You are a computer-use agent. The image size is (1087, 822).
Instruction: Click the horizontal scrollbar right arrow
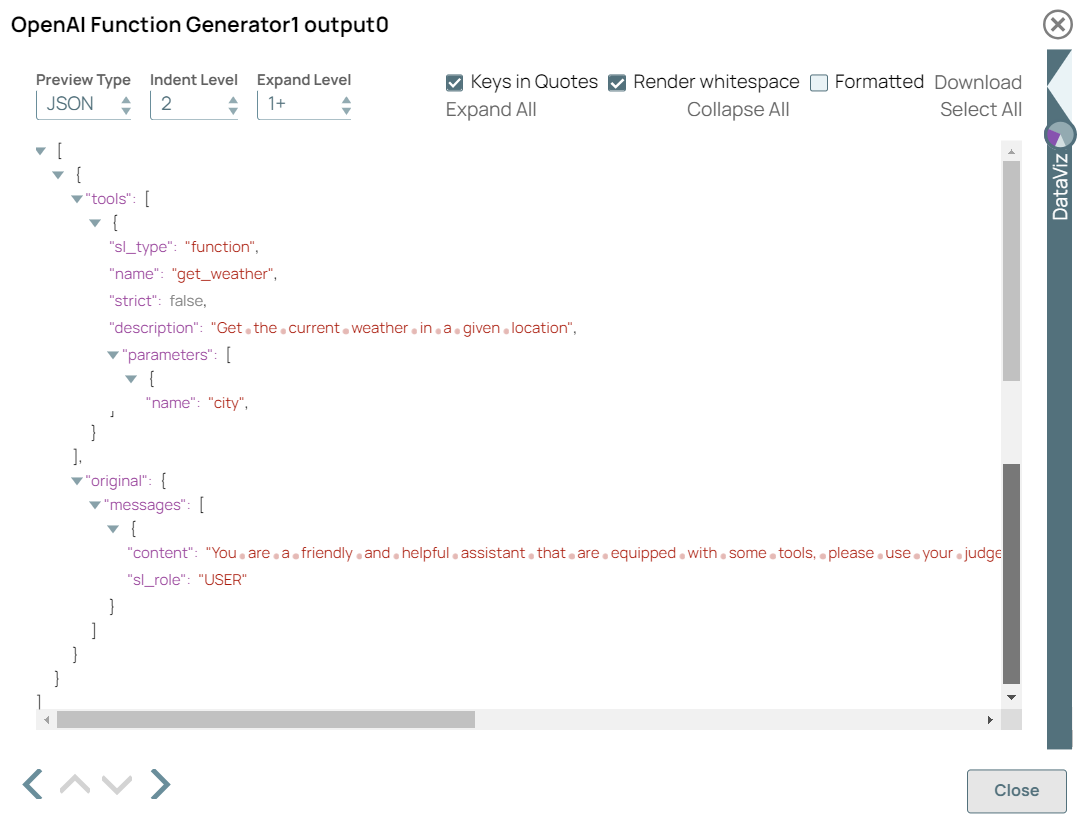[990, 720]
